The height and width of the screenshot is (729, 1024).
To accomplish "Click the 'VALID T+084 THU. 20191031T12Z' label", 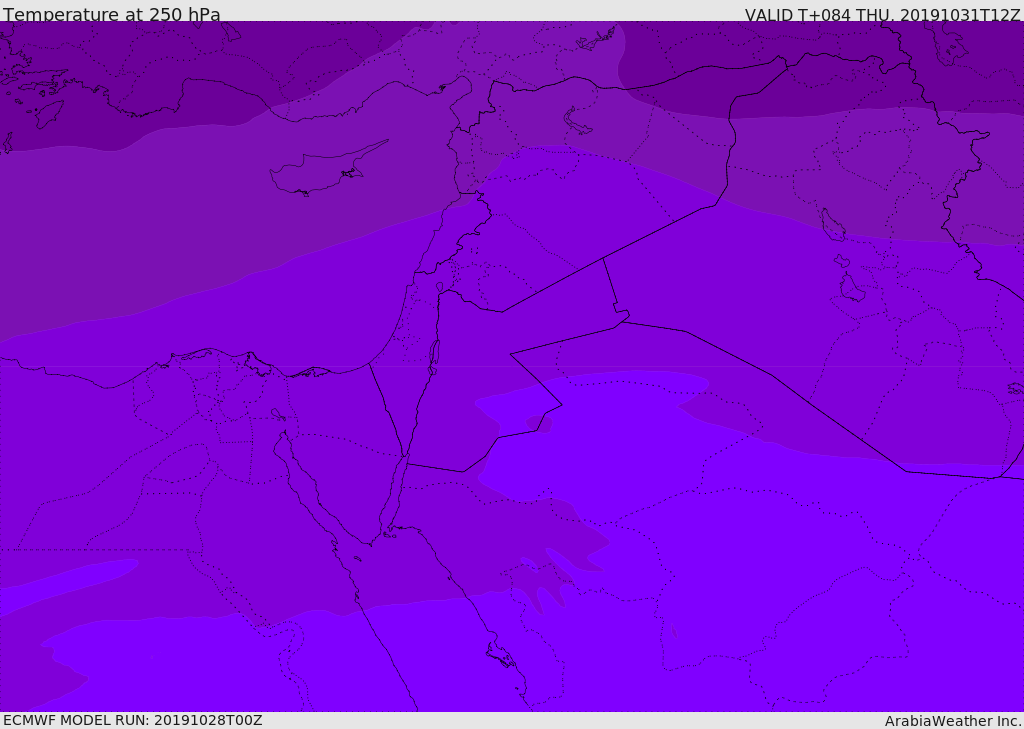I will point(882,14).
